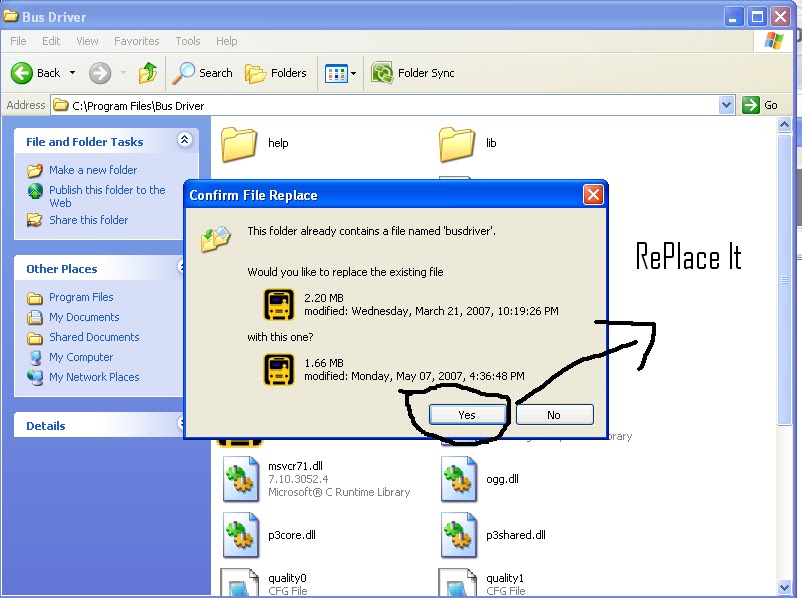Click the new 1.66 MB busdriver icon
This screenshot has width=802, height=598.
pos(279,369)
